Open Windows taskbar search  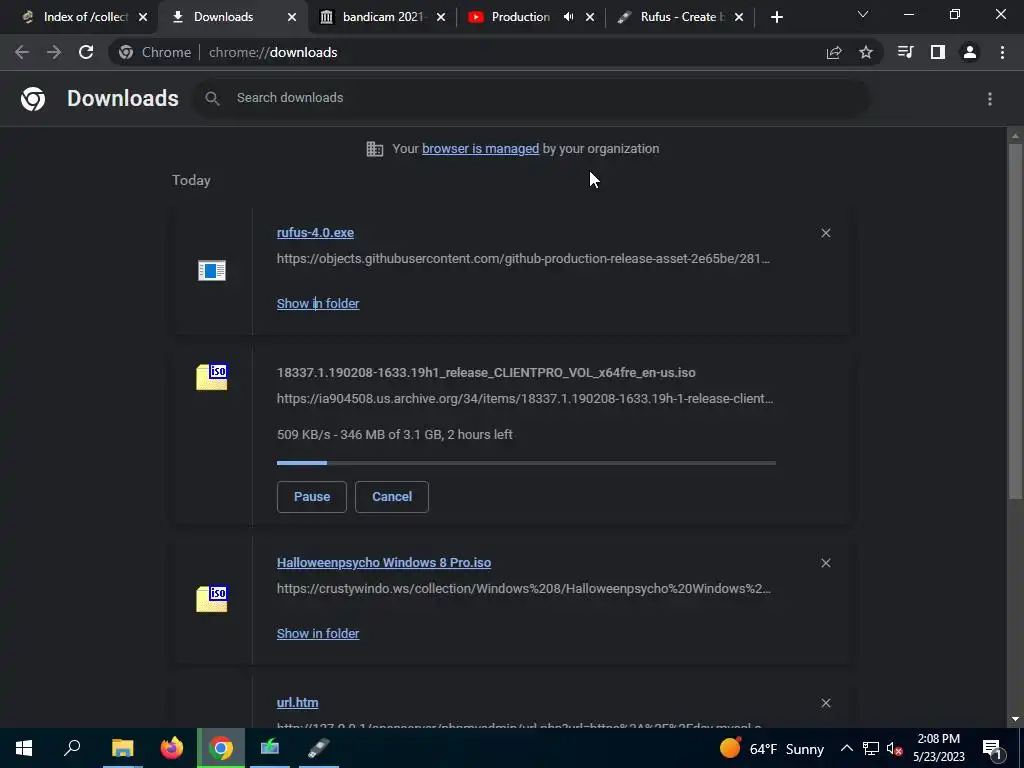[x=72, y=748]
